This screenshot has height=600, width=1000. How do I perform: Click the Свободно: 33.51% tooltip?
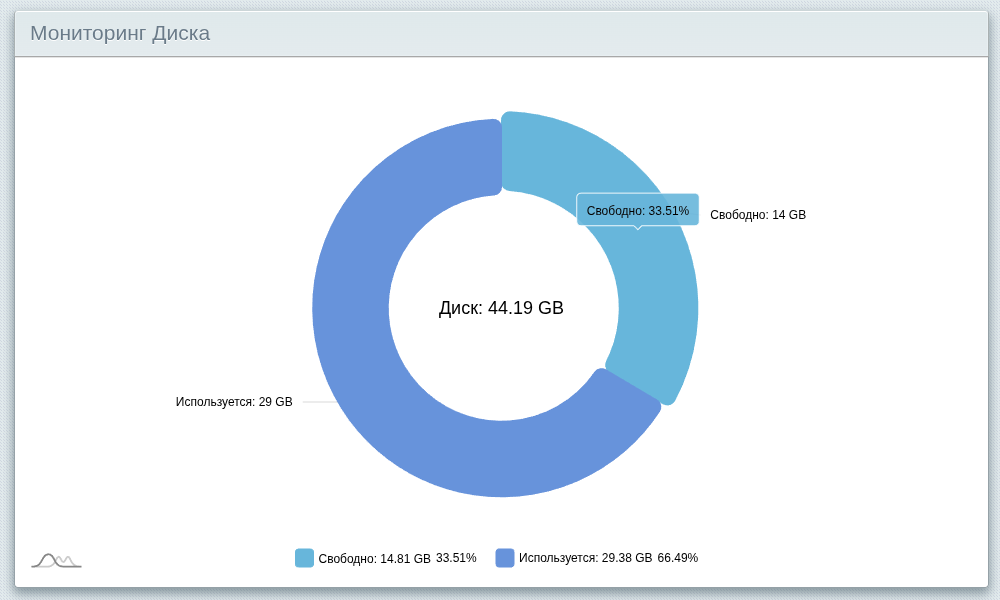coord(637,210)
